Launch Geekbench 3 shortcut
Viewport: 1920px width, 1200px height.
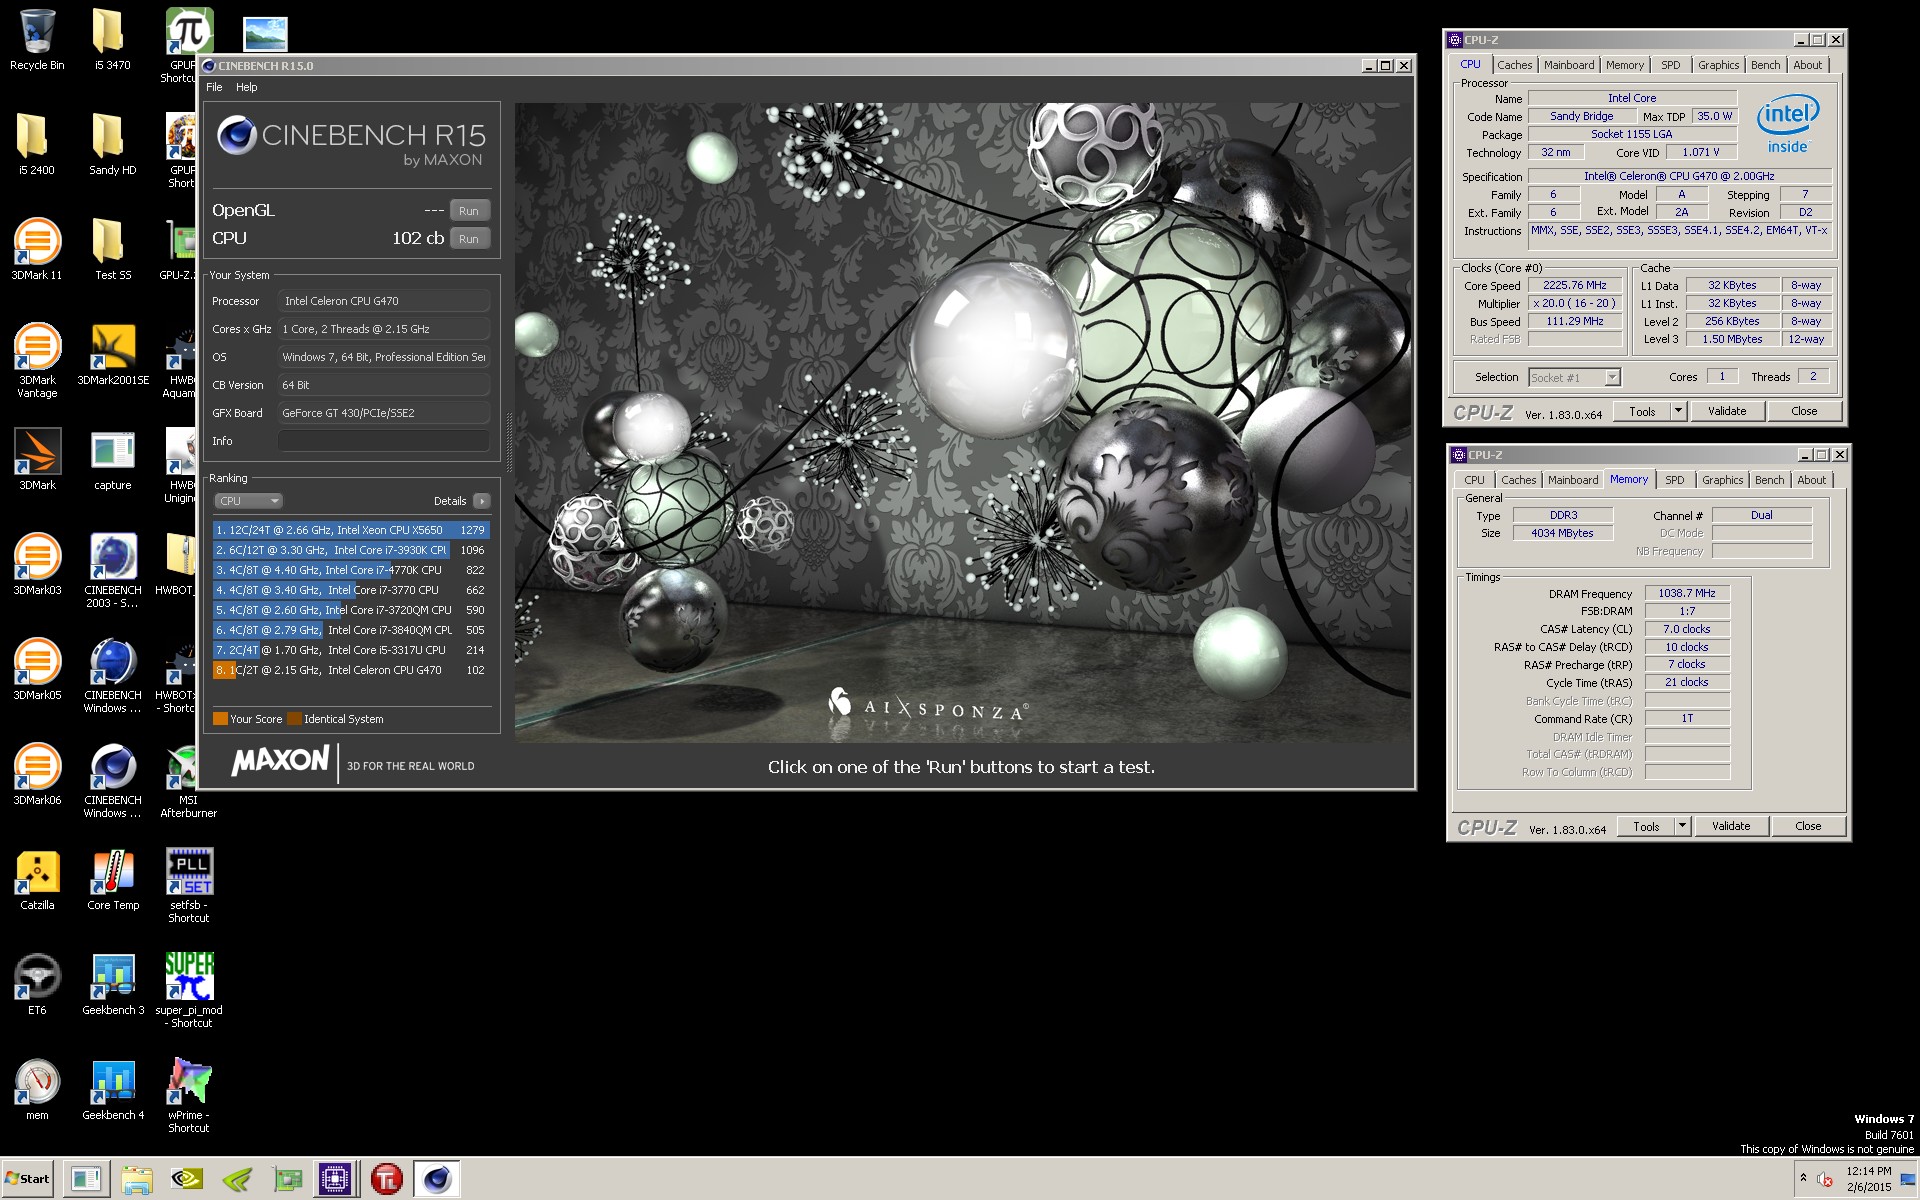(x=112, y=985)
